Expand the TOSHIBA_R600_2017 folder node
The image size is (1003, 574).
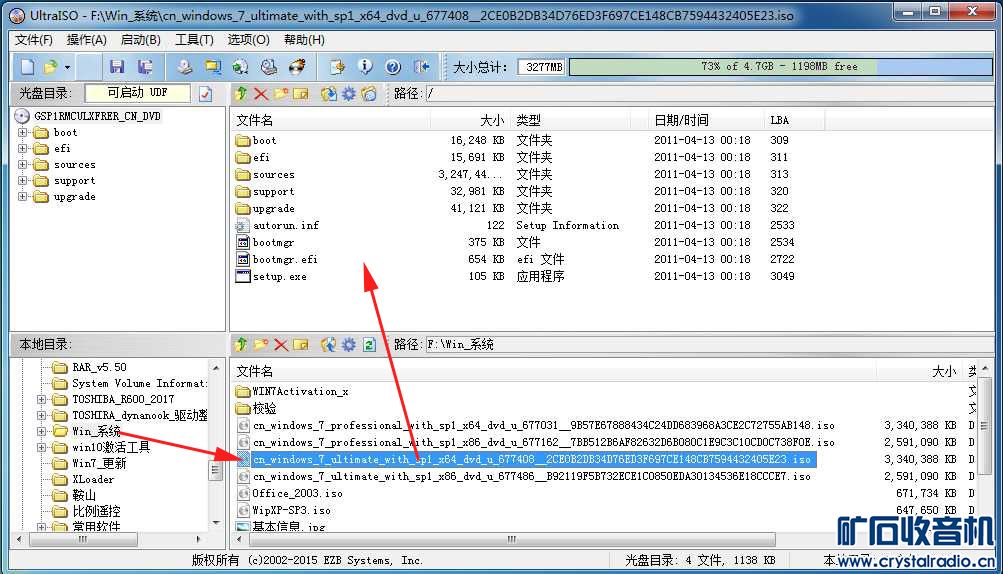tap(42, 399)
